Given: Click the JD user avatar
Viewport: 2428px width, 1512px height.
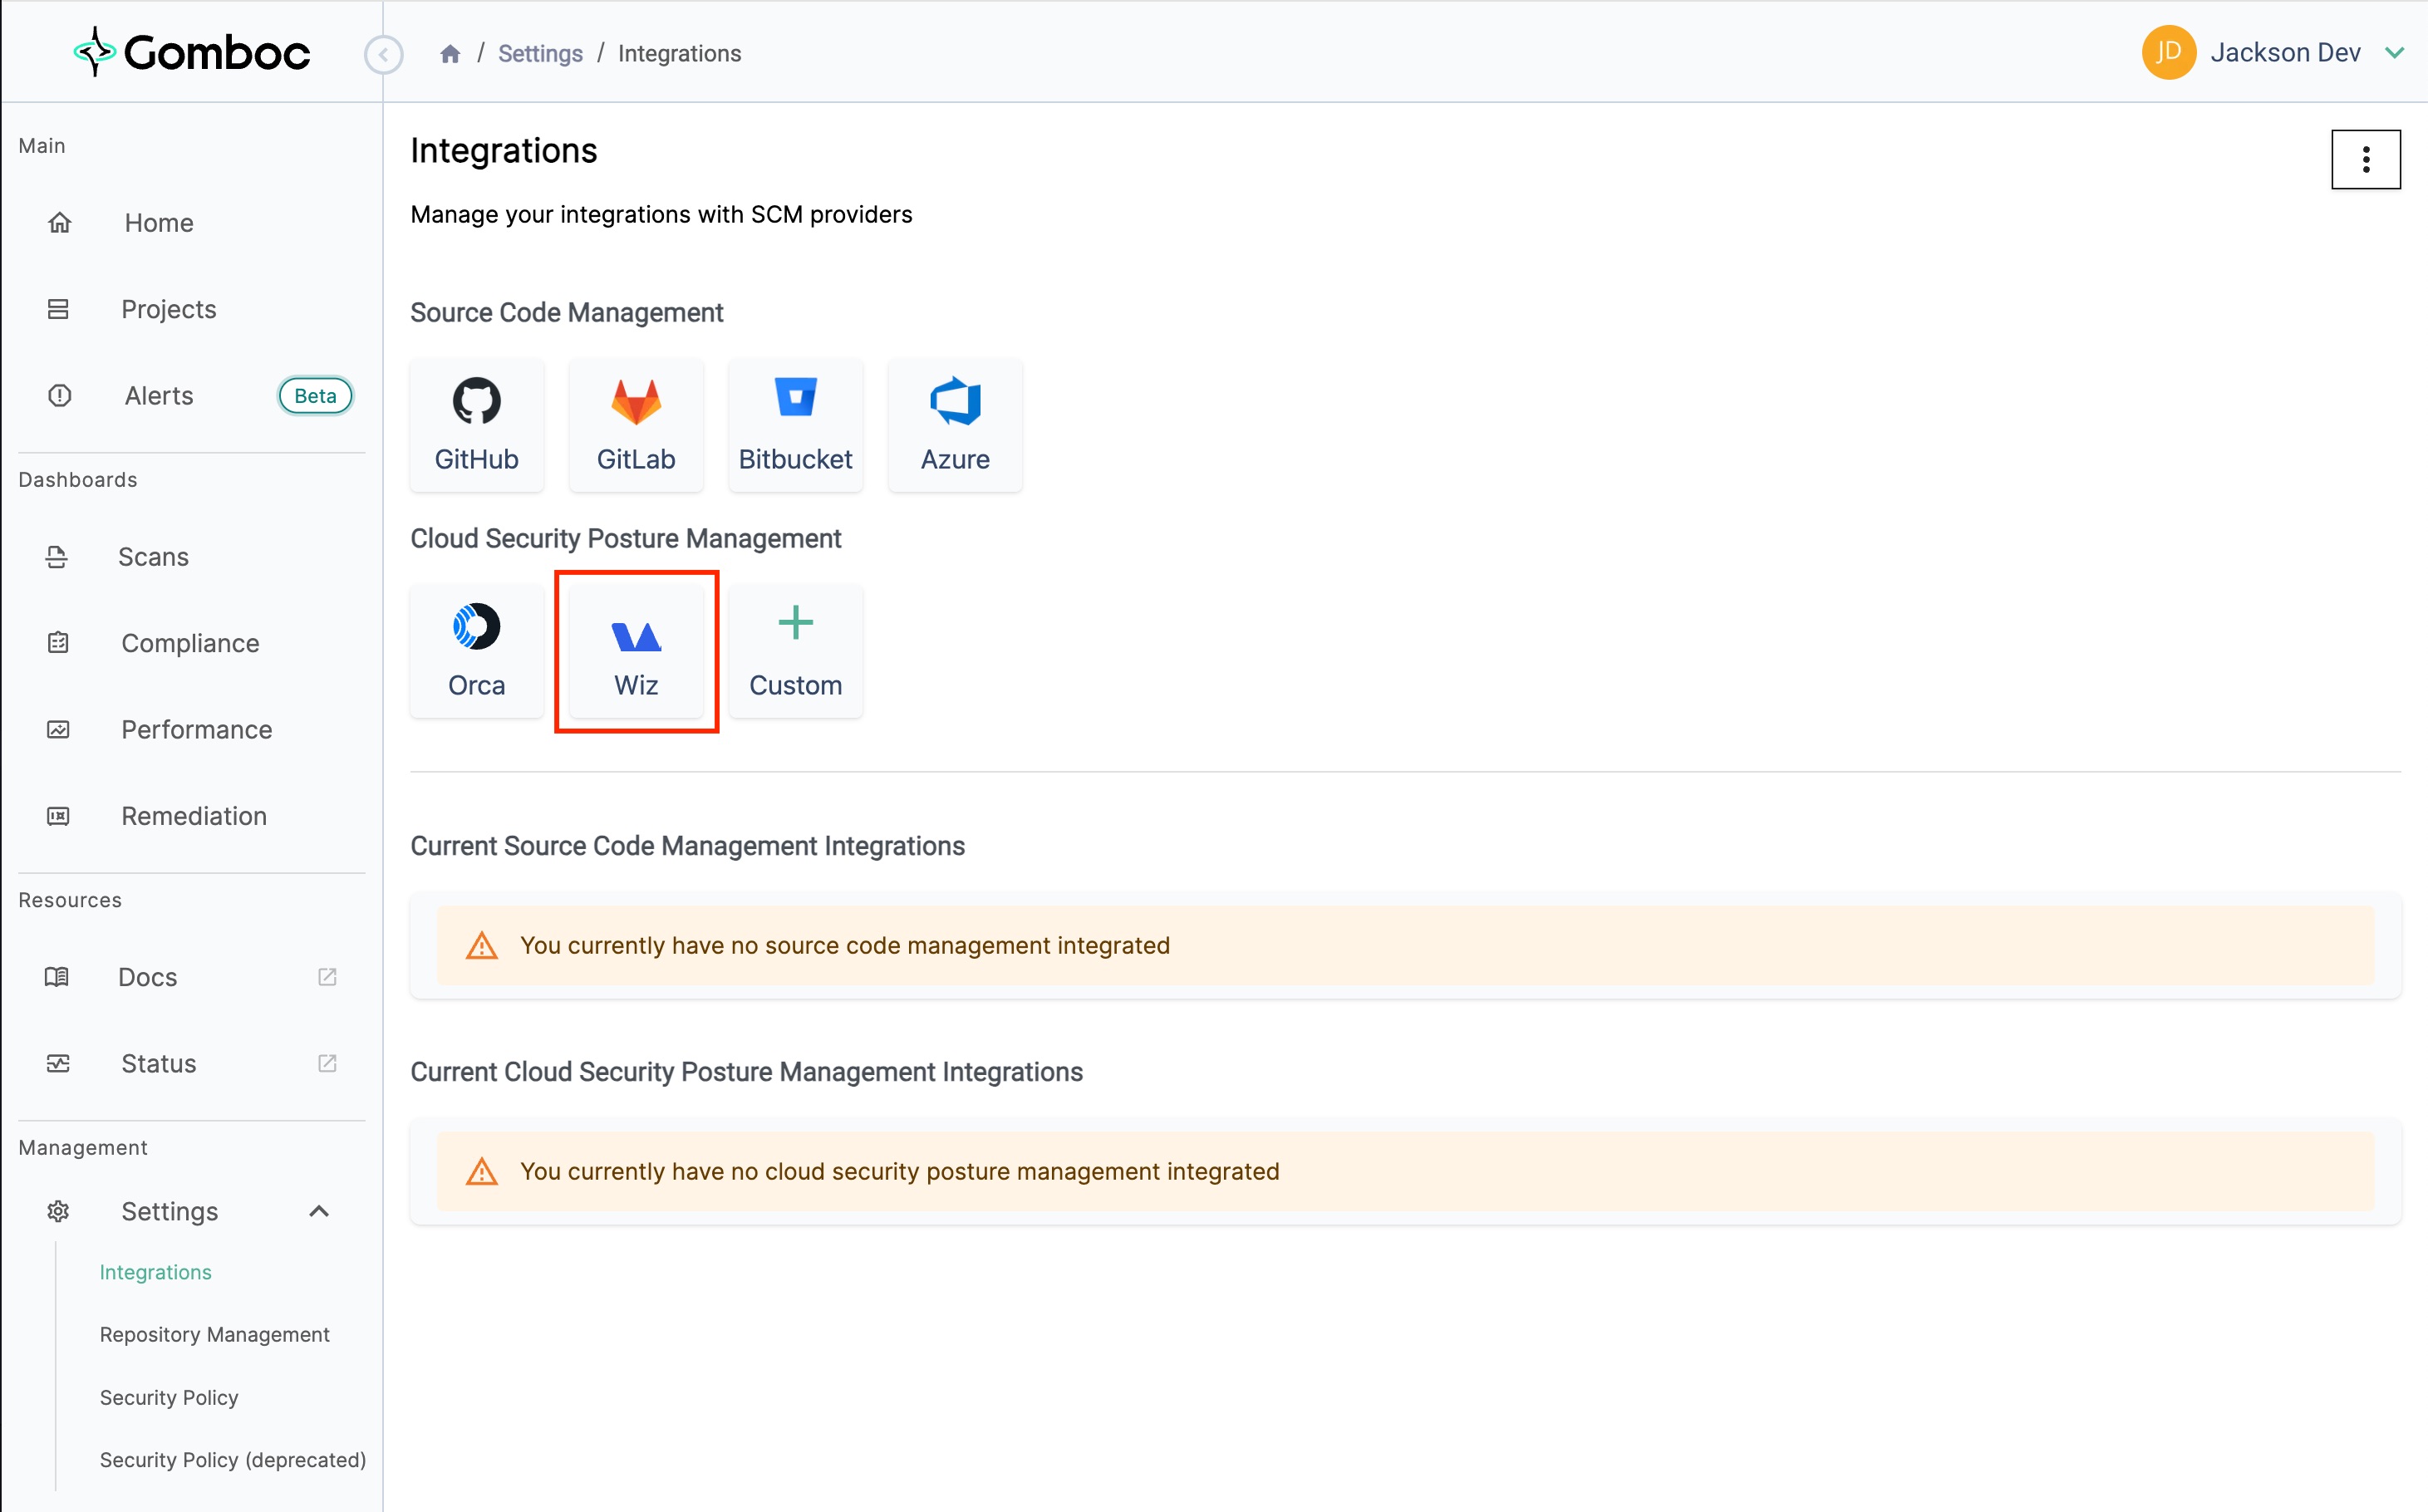Looking at the screenshot, I should [x=2168, y=52].
